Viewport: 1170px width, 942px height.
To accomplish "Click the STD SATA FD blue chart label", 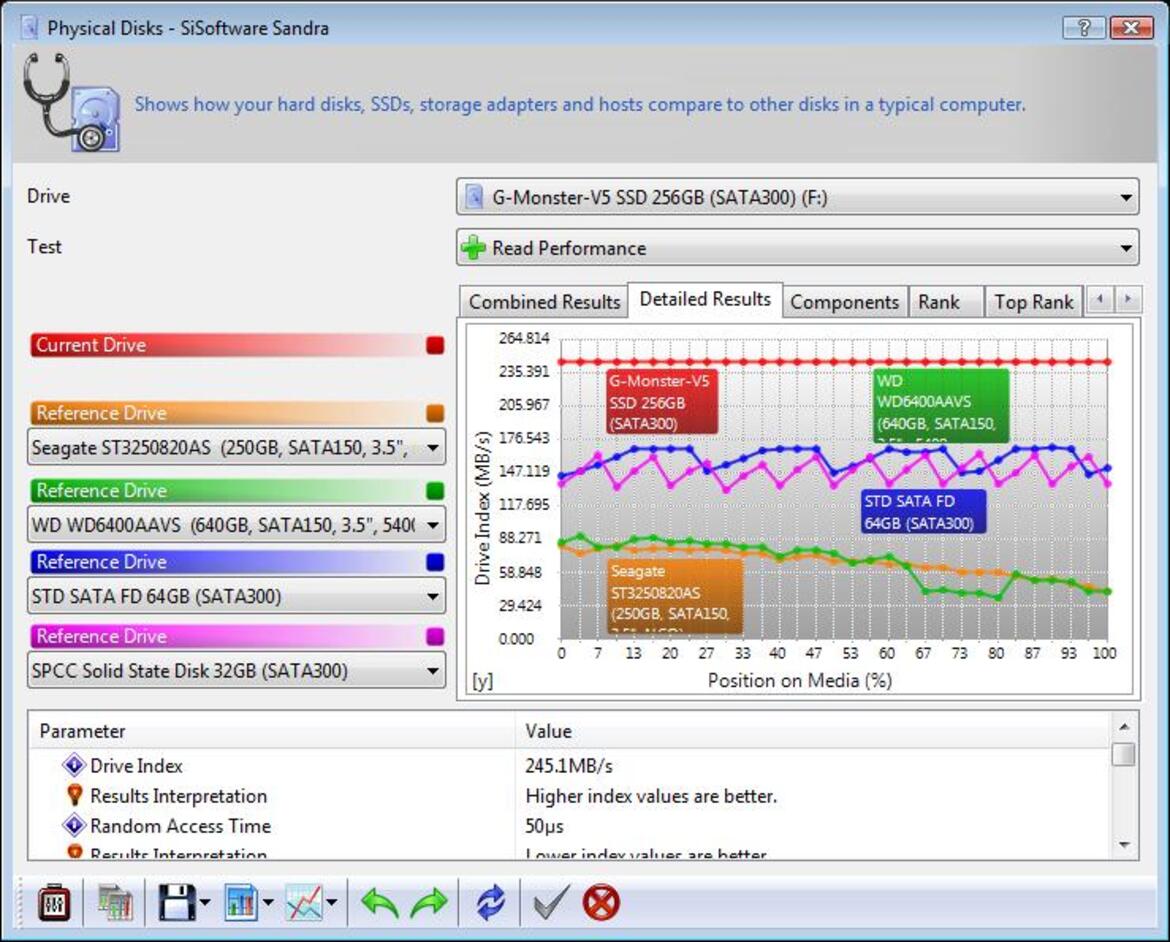I will coord(923,512).
